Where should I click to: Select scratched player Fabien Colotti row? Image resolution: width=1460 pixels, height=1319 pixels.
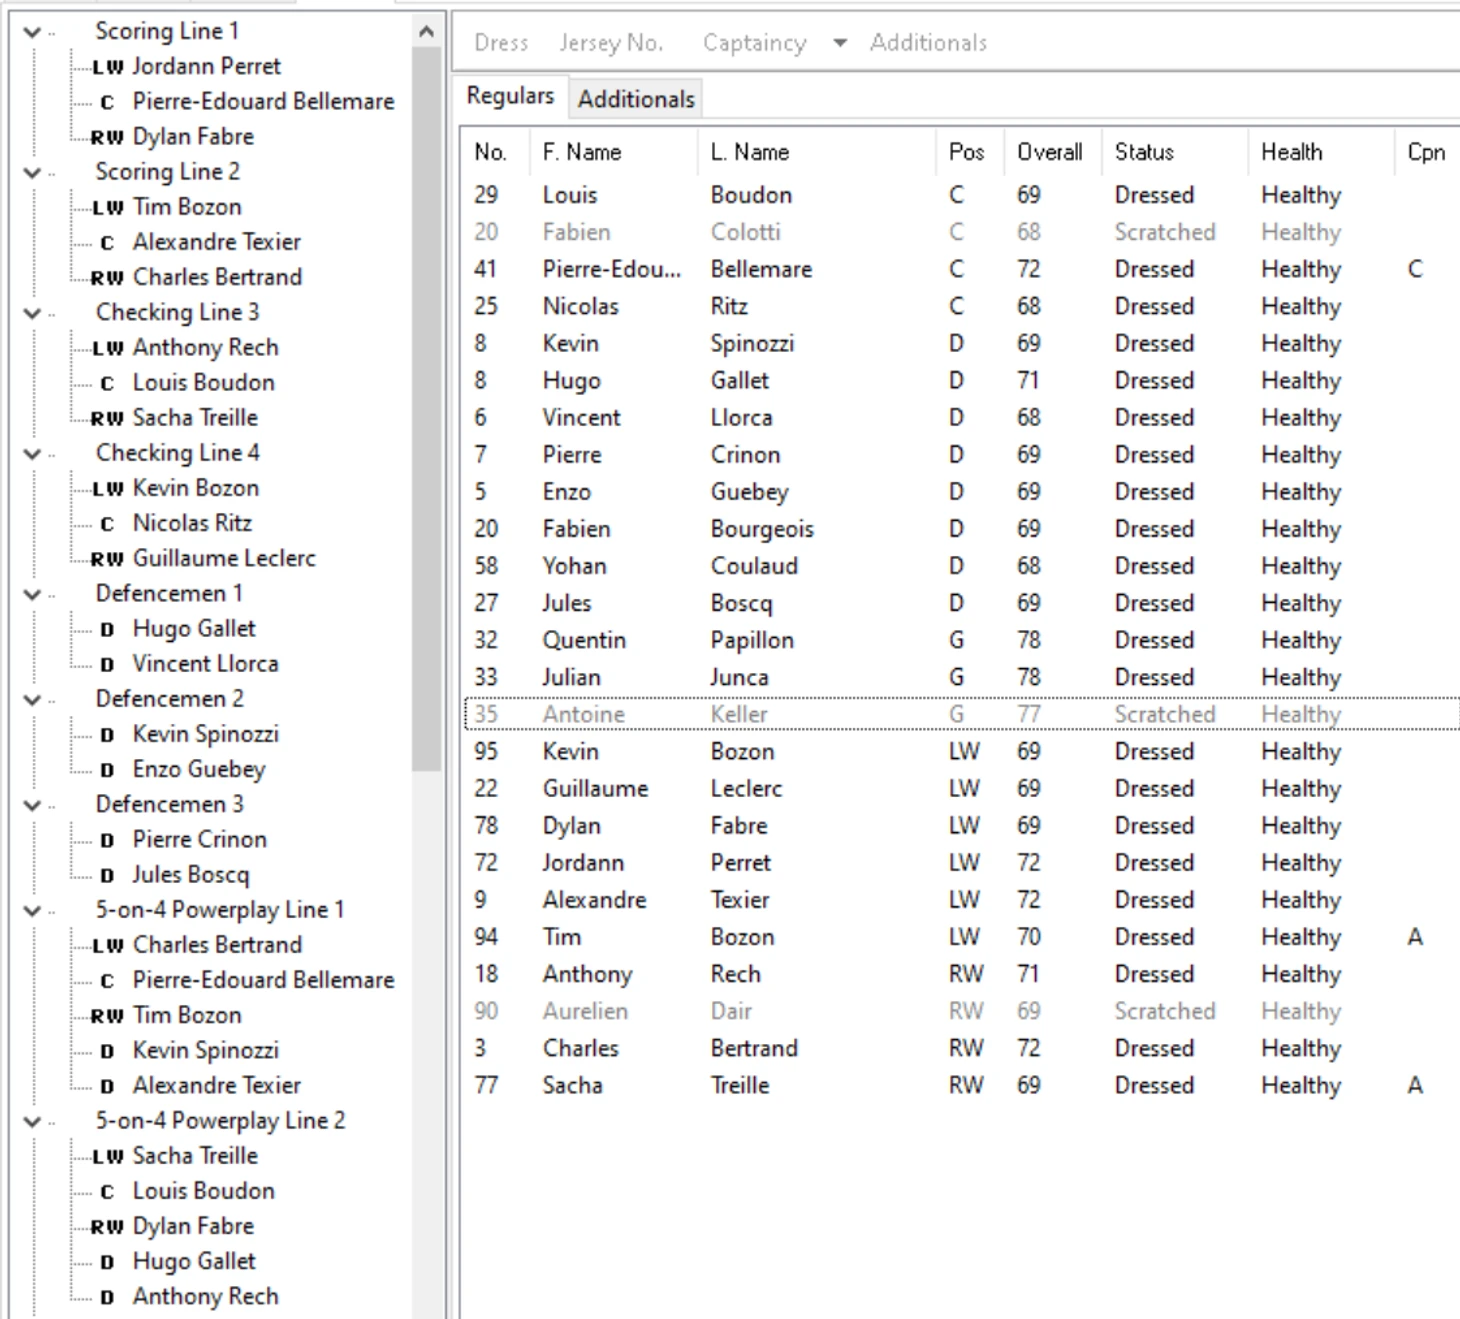tap(962, 232)
